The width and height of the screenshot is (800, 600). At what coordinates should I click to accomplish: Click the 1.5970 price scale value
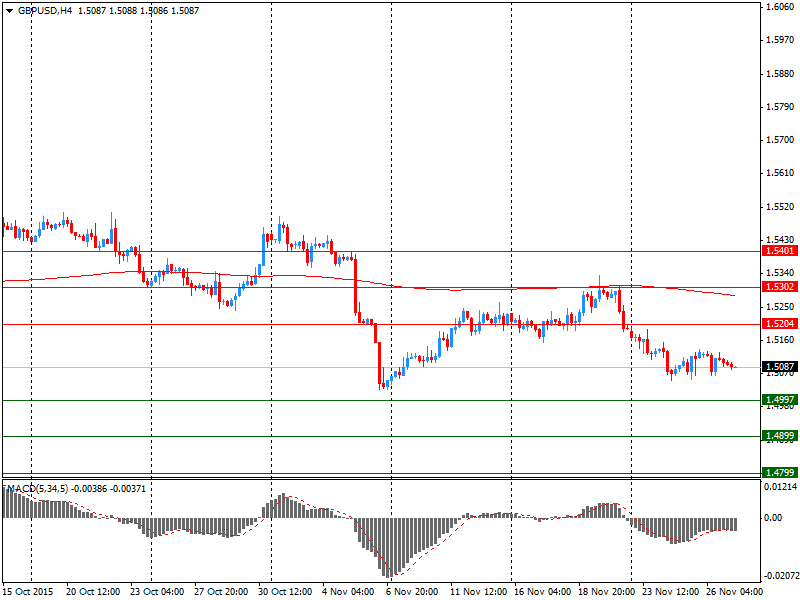pyautogui.click(x=780, y=40)
